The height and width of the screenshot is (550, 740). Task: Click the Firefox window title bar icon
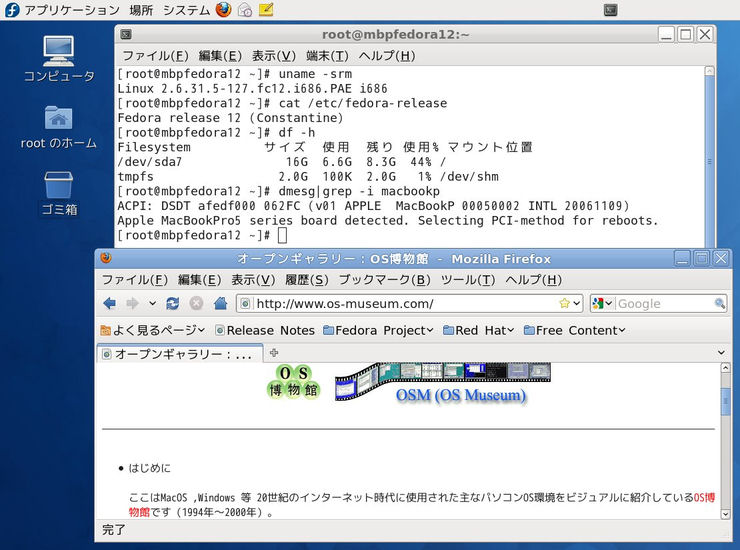coord(106,258)
